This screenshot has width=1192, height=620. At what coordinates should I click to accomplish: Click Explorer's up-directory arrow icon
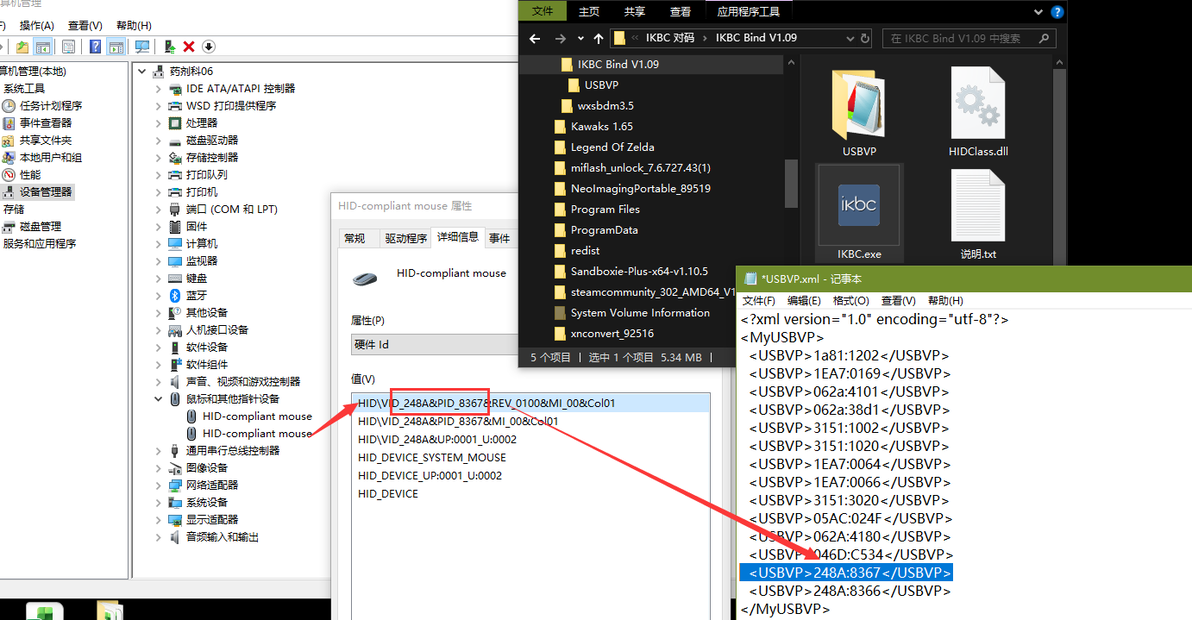(598, 38)
